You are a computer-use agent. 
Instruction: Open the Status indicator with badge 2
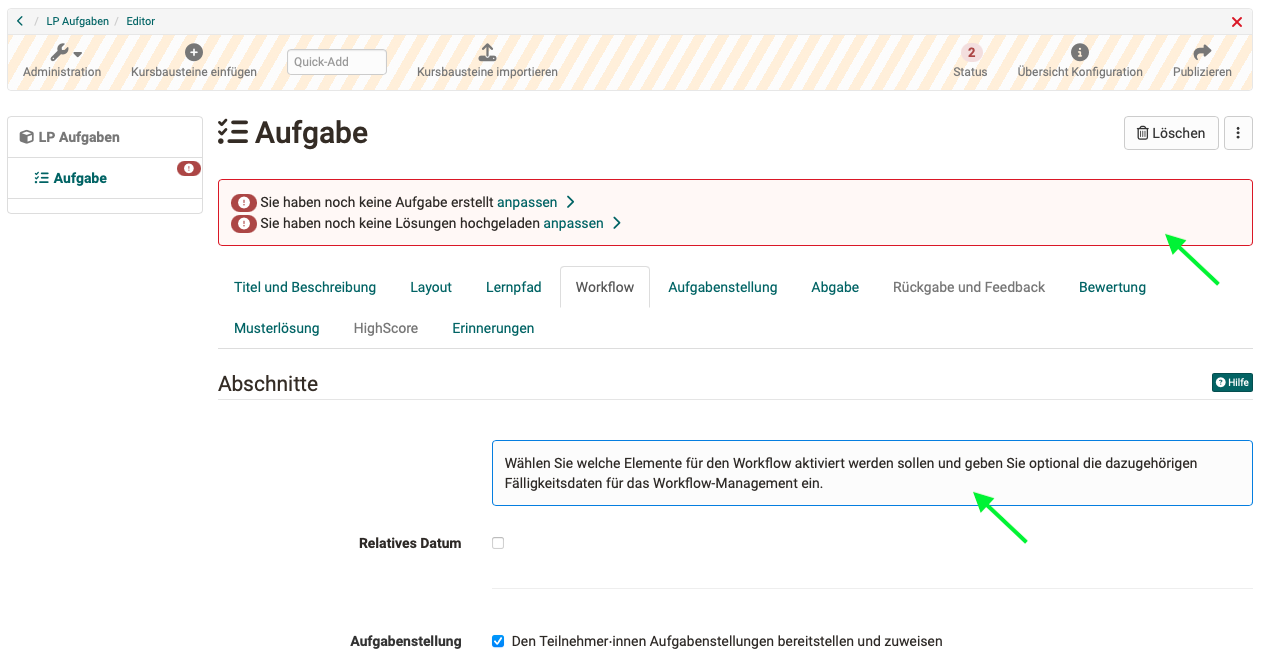[x=970, y=53]
